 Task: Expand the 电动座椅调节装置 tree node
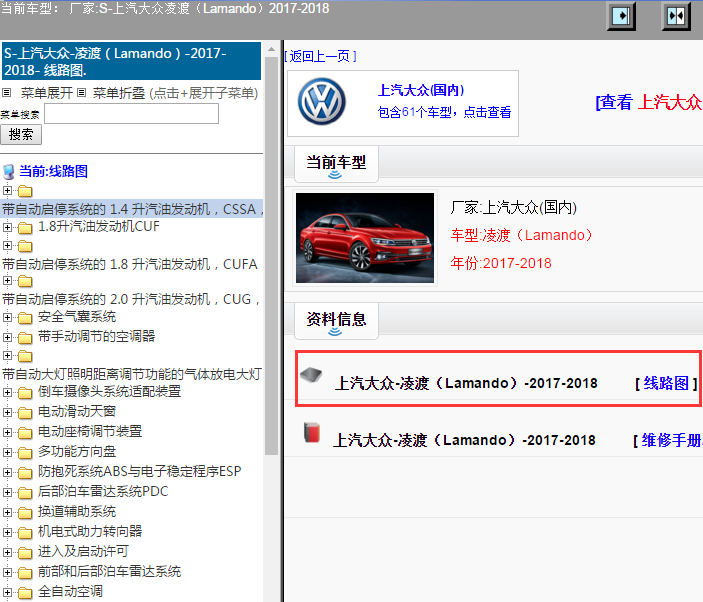tap(7, 432)
